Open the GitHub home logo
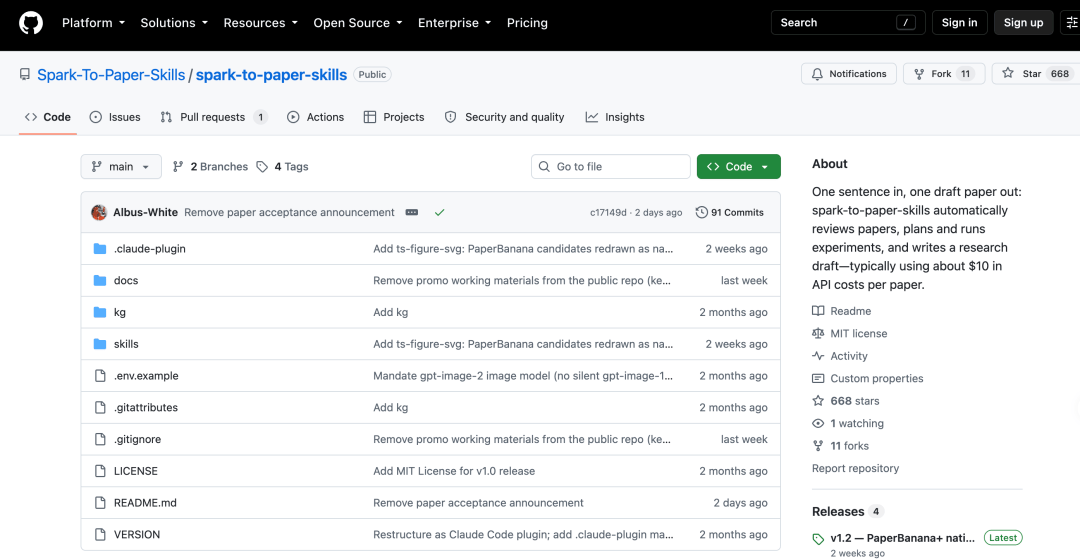This screenshot has width=1080, height=560. tap(30, 23)
